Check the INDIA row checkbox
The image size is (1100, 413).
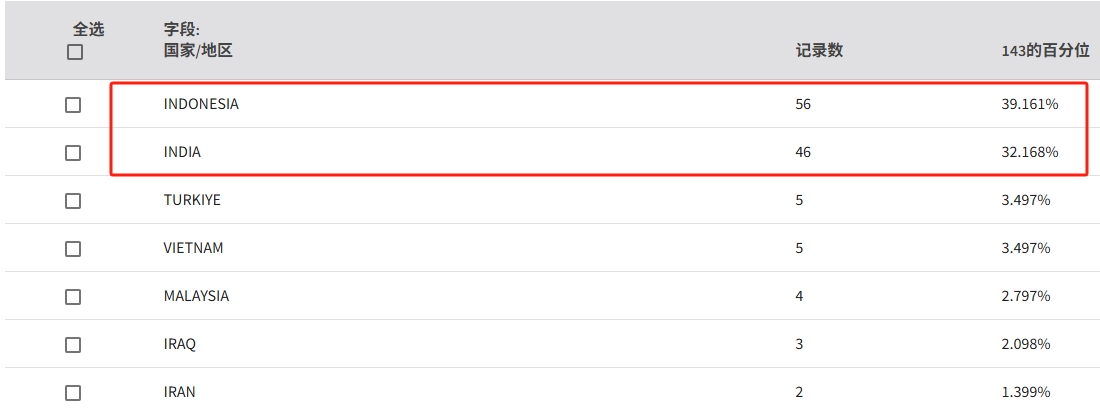73,153
